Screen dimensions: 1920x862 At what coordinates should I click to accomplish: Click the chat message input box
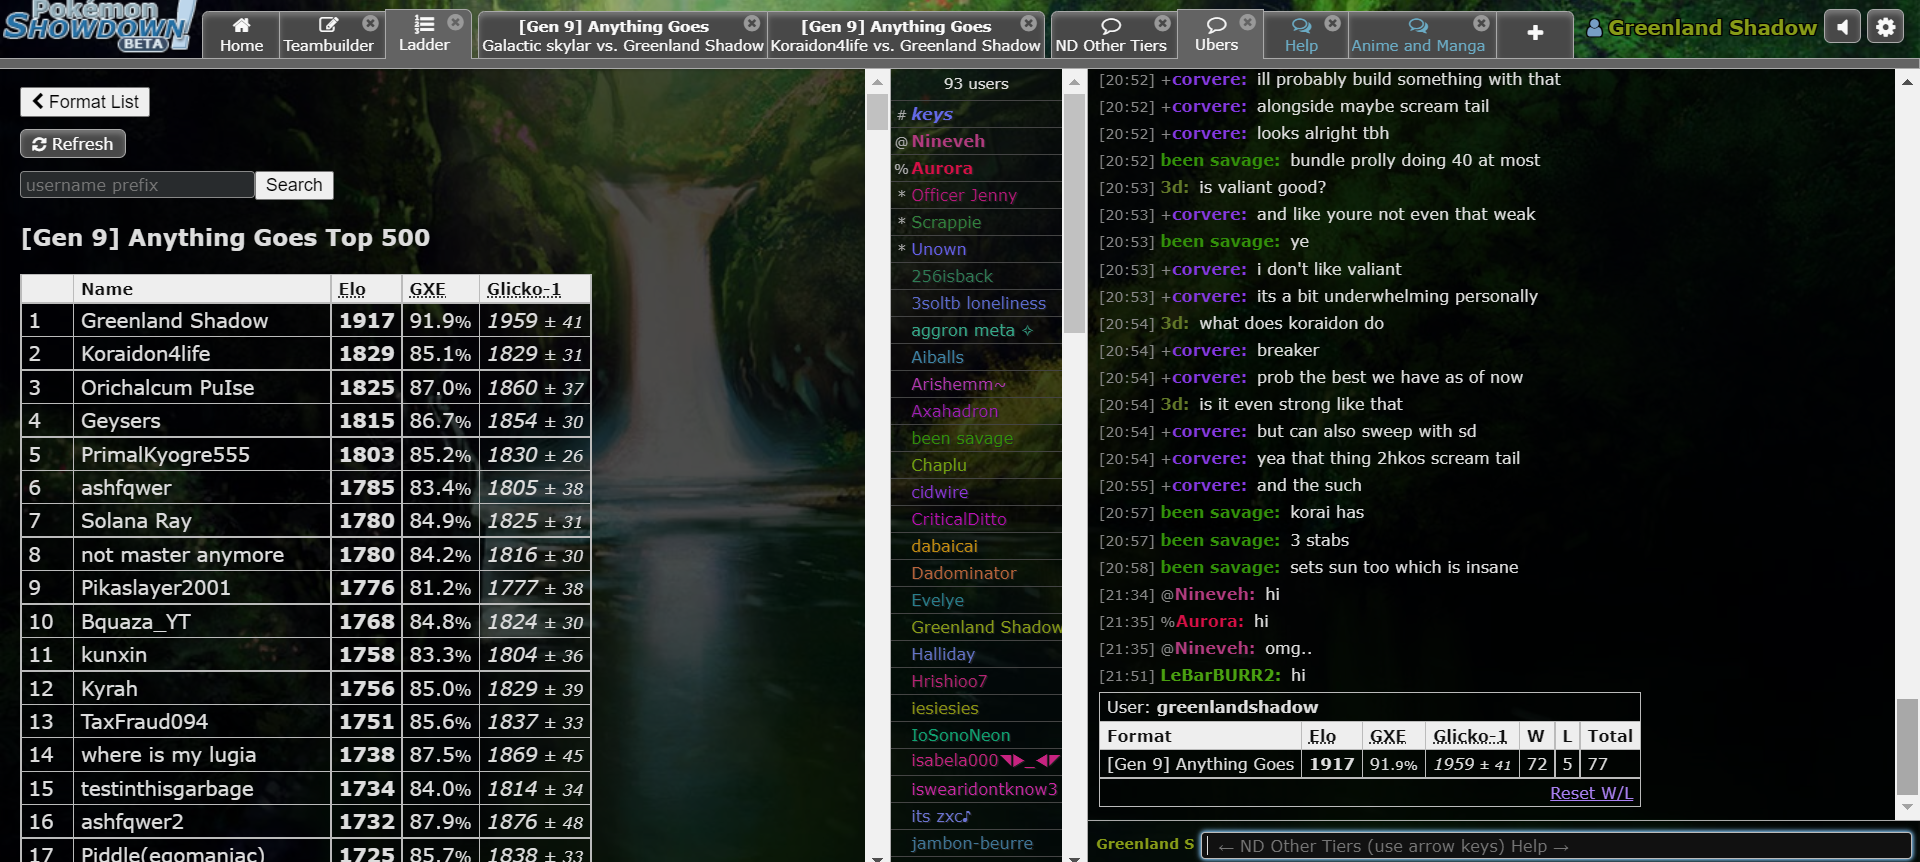(1555, 846)
